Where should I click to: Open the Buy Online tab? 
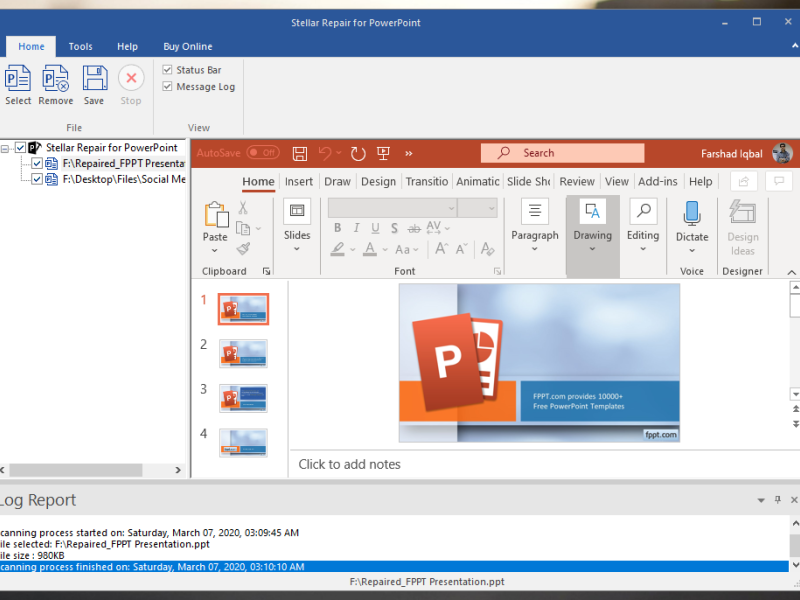click(188, 46)
